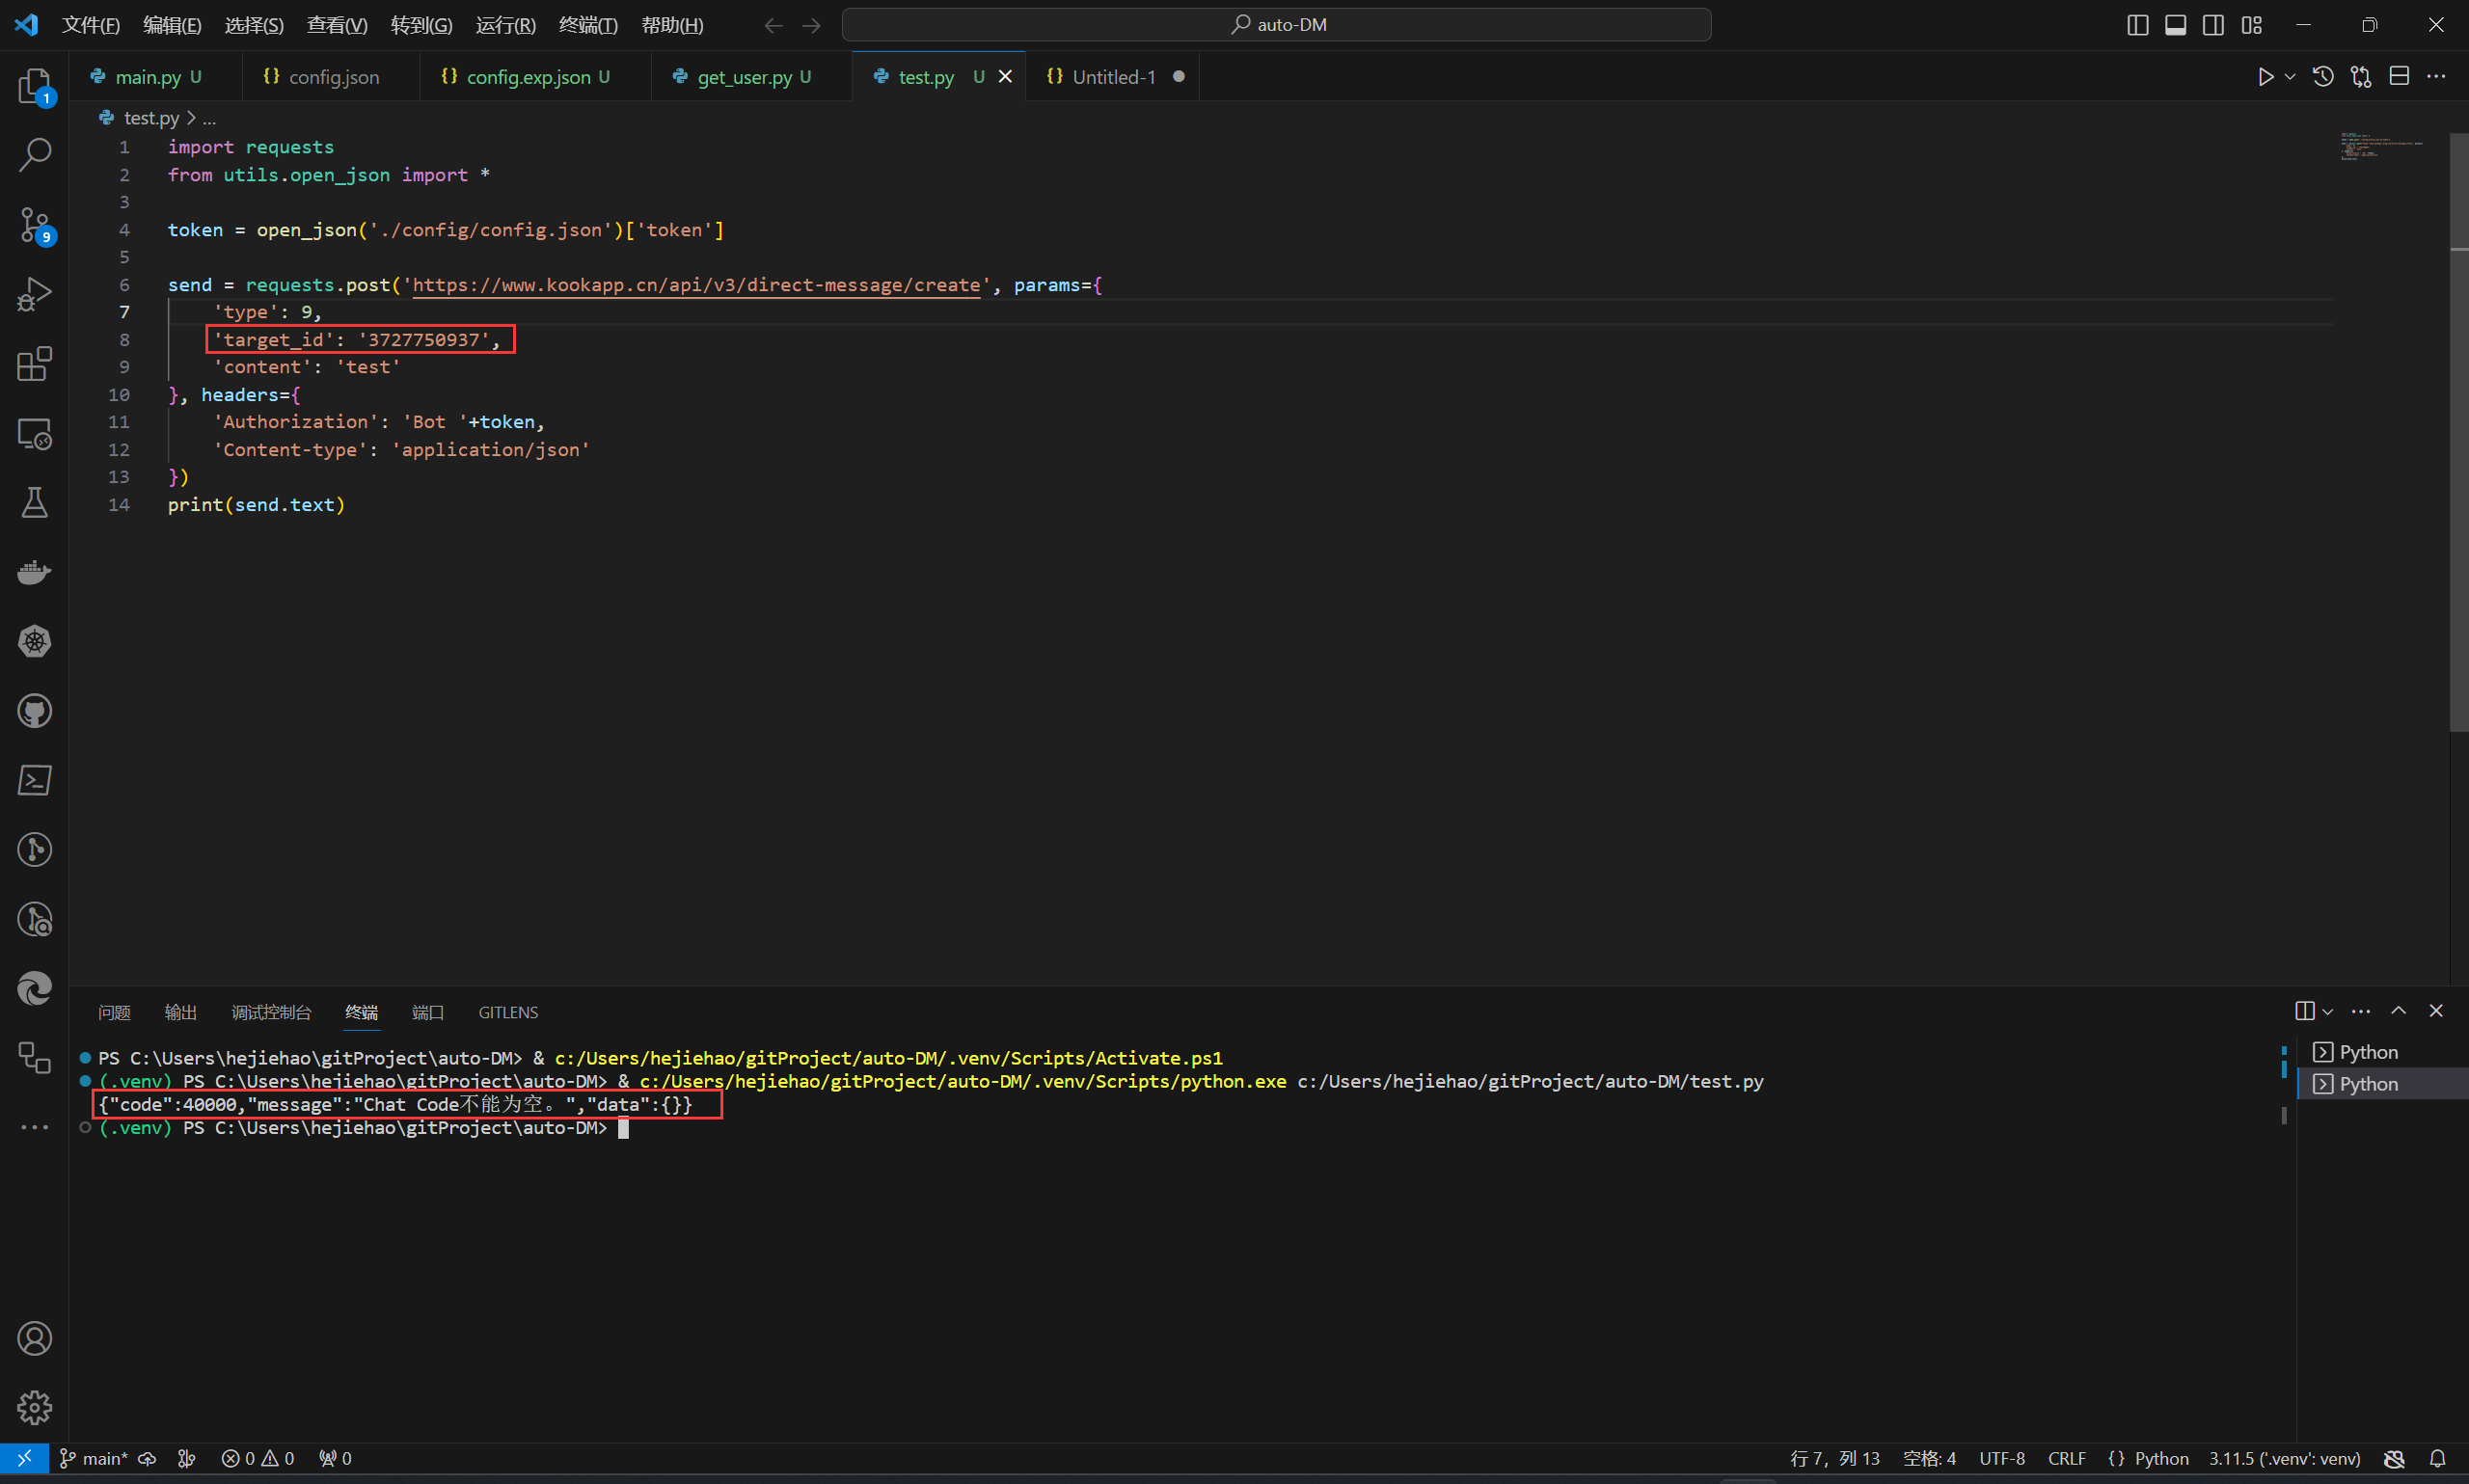2469x1484 pixels.
Task: Expand terminal split dropdown arrow
Action: (2328, 1012)
